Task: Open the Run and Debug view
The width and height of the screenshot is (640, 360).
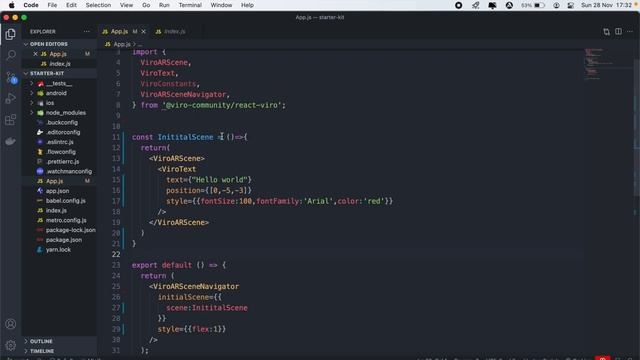Action: pyautogui.click(x=11, y=98)
